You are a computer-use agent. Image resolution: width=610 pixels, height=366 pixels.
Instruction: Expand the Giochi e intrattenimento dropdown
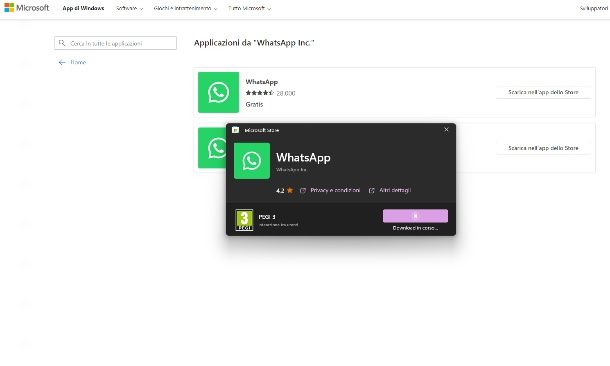pos(185,8)
